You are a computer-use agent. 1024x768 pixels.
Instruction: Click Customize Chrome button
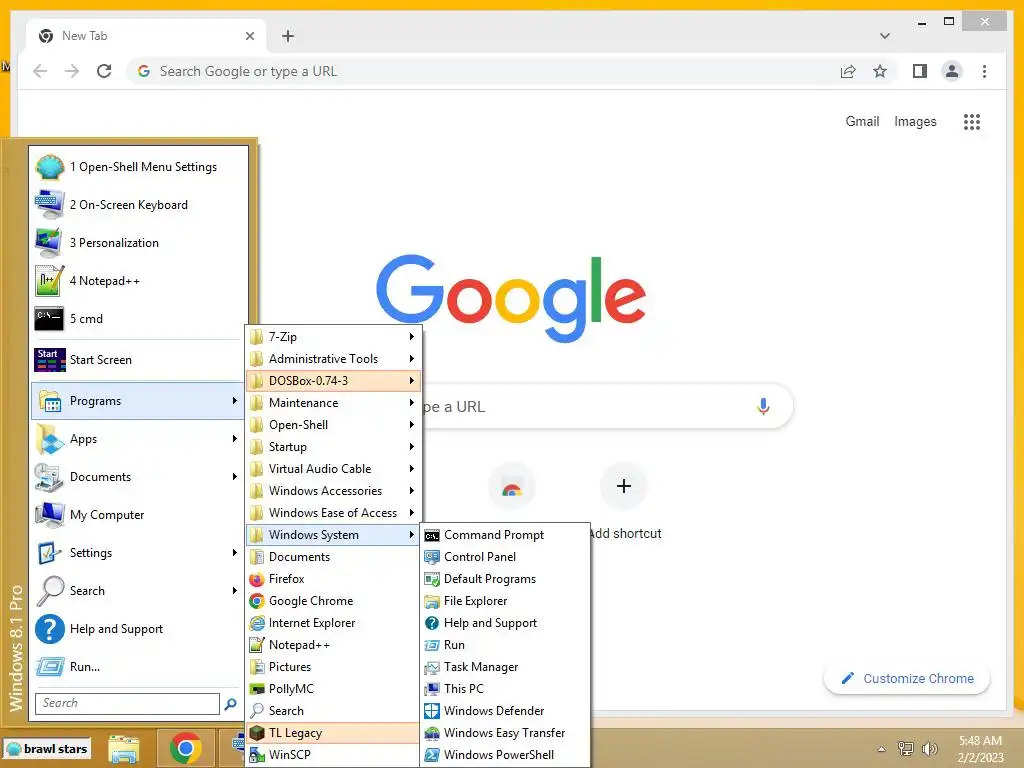coord(907,679)
